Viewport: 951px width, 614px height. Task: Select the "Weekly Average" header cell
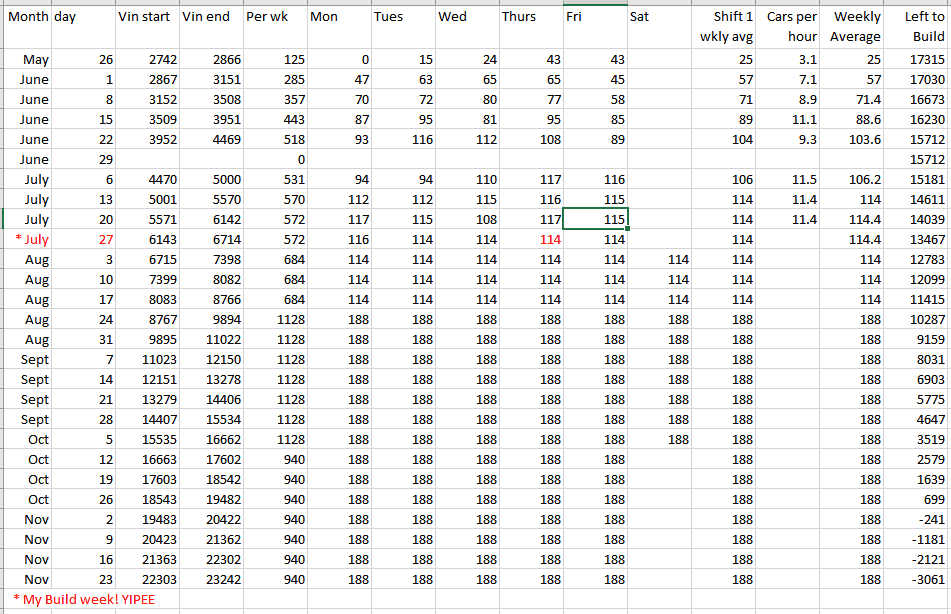(854, 27)
